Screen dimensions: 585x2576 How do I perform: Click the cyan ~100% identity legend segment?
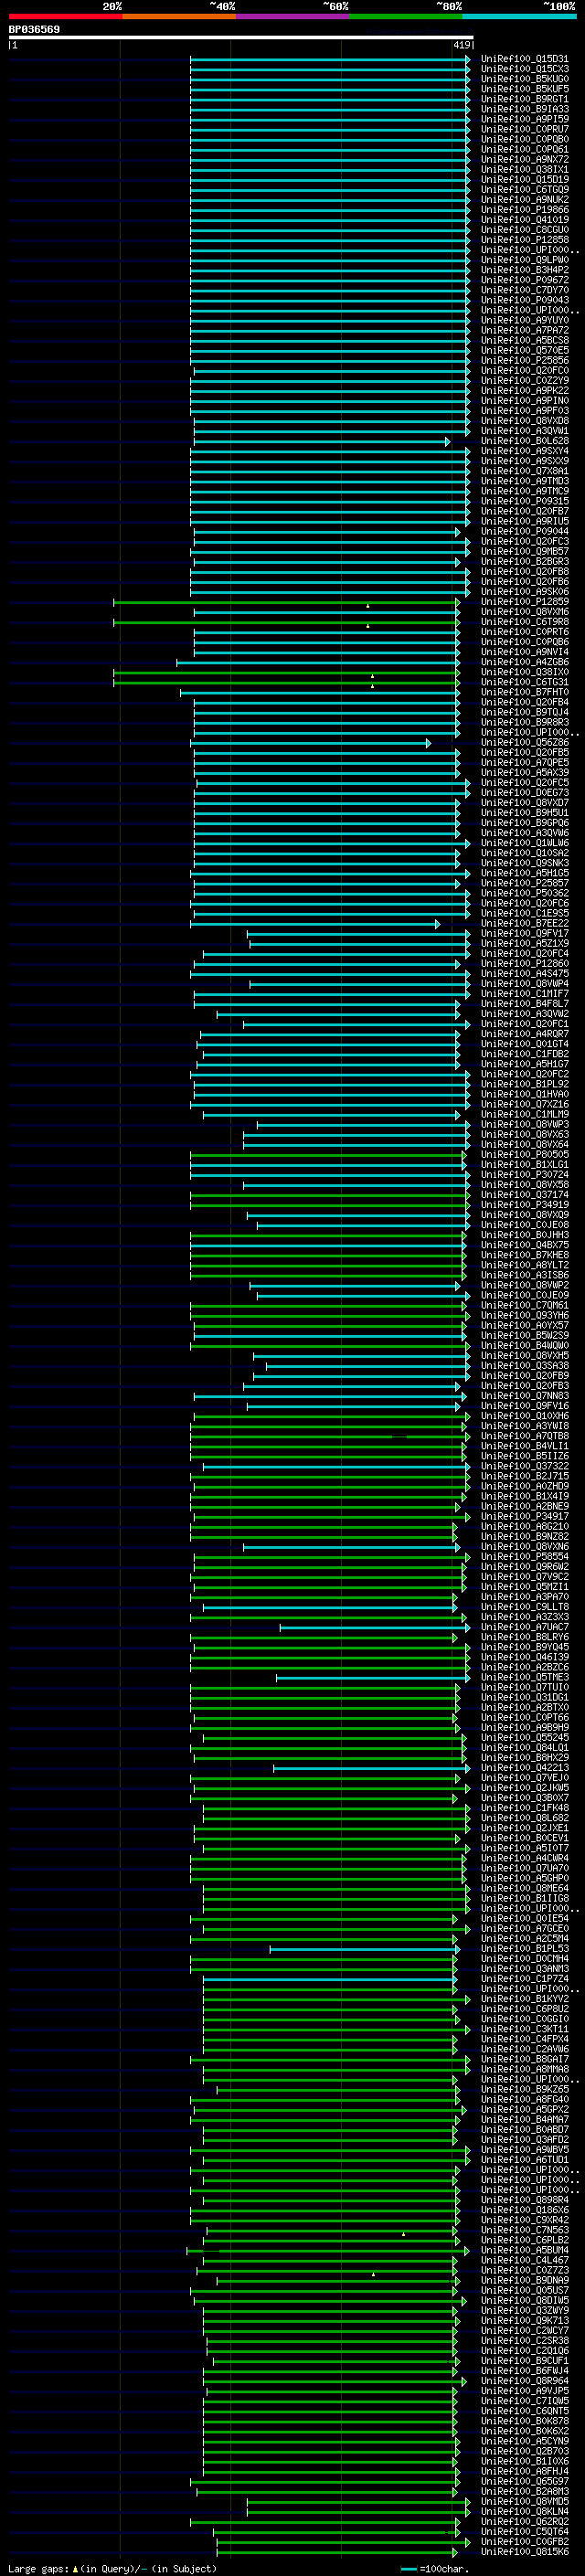519,16
